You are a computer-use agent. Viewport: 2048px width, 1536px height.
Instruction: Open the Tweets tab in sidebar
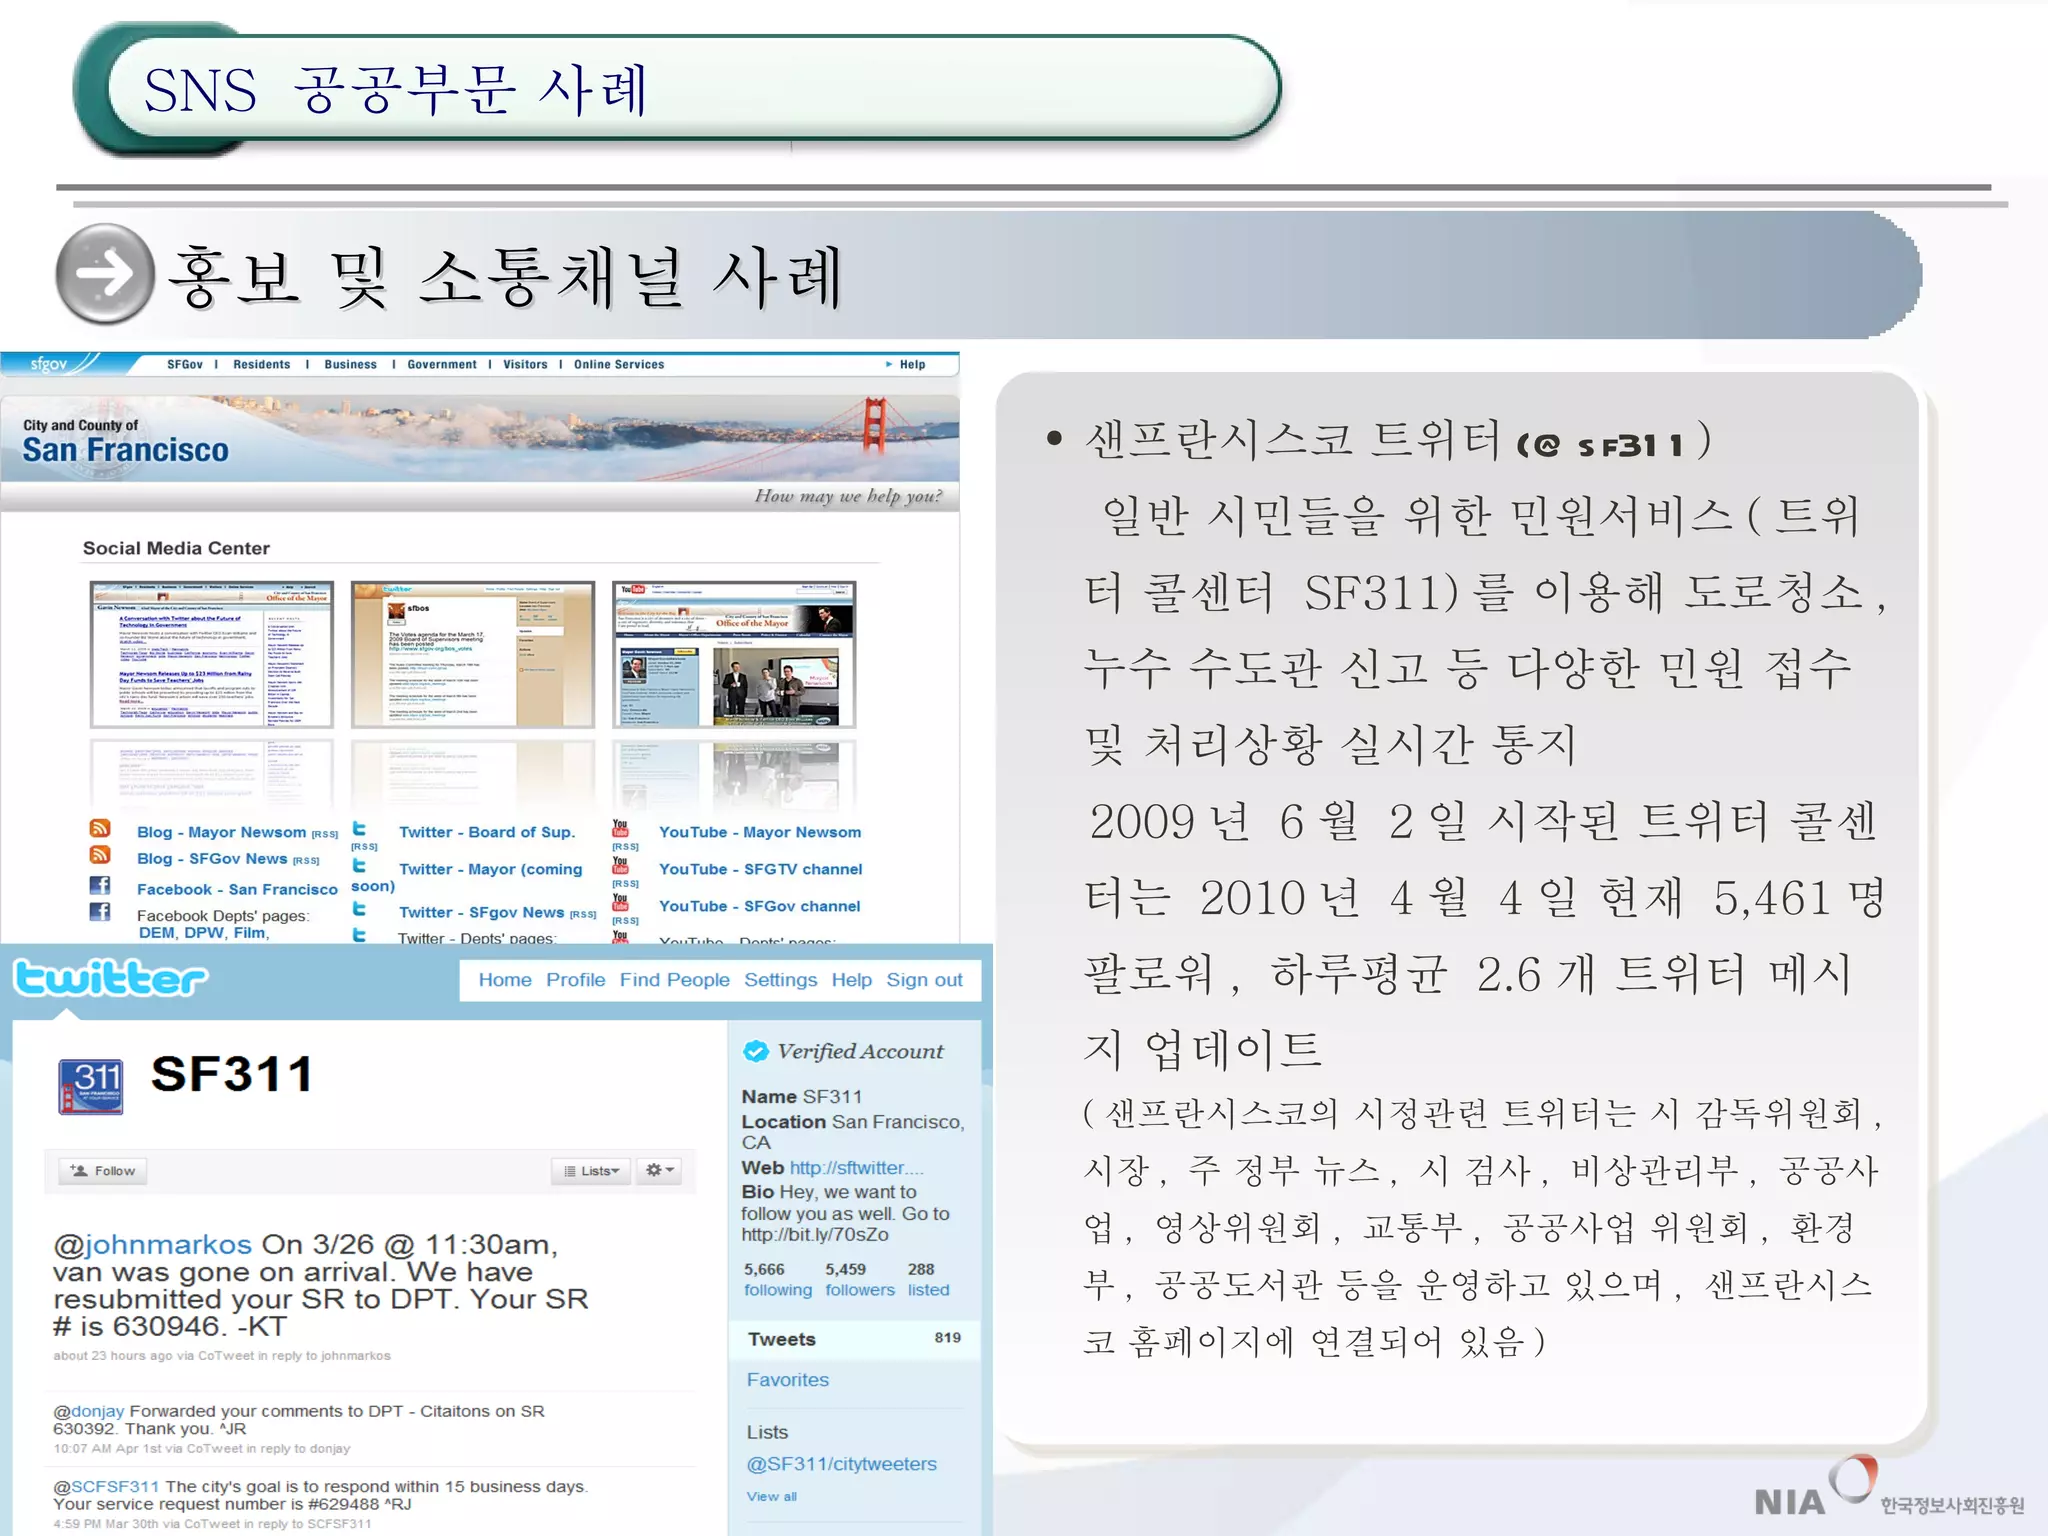(x=854, y=1339)
